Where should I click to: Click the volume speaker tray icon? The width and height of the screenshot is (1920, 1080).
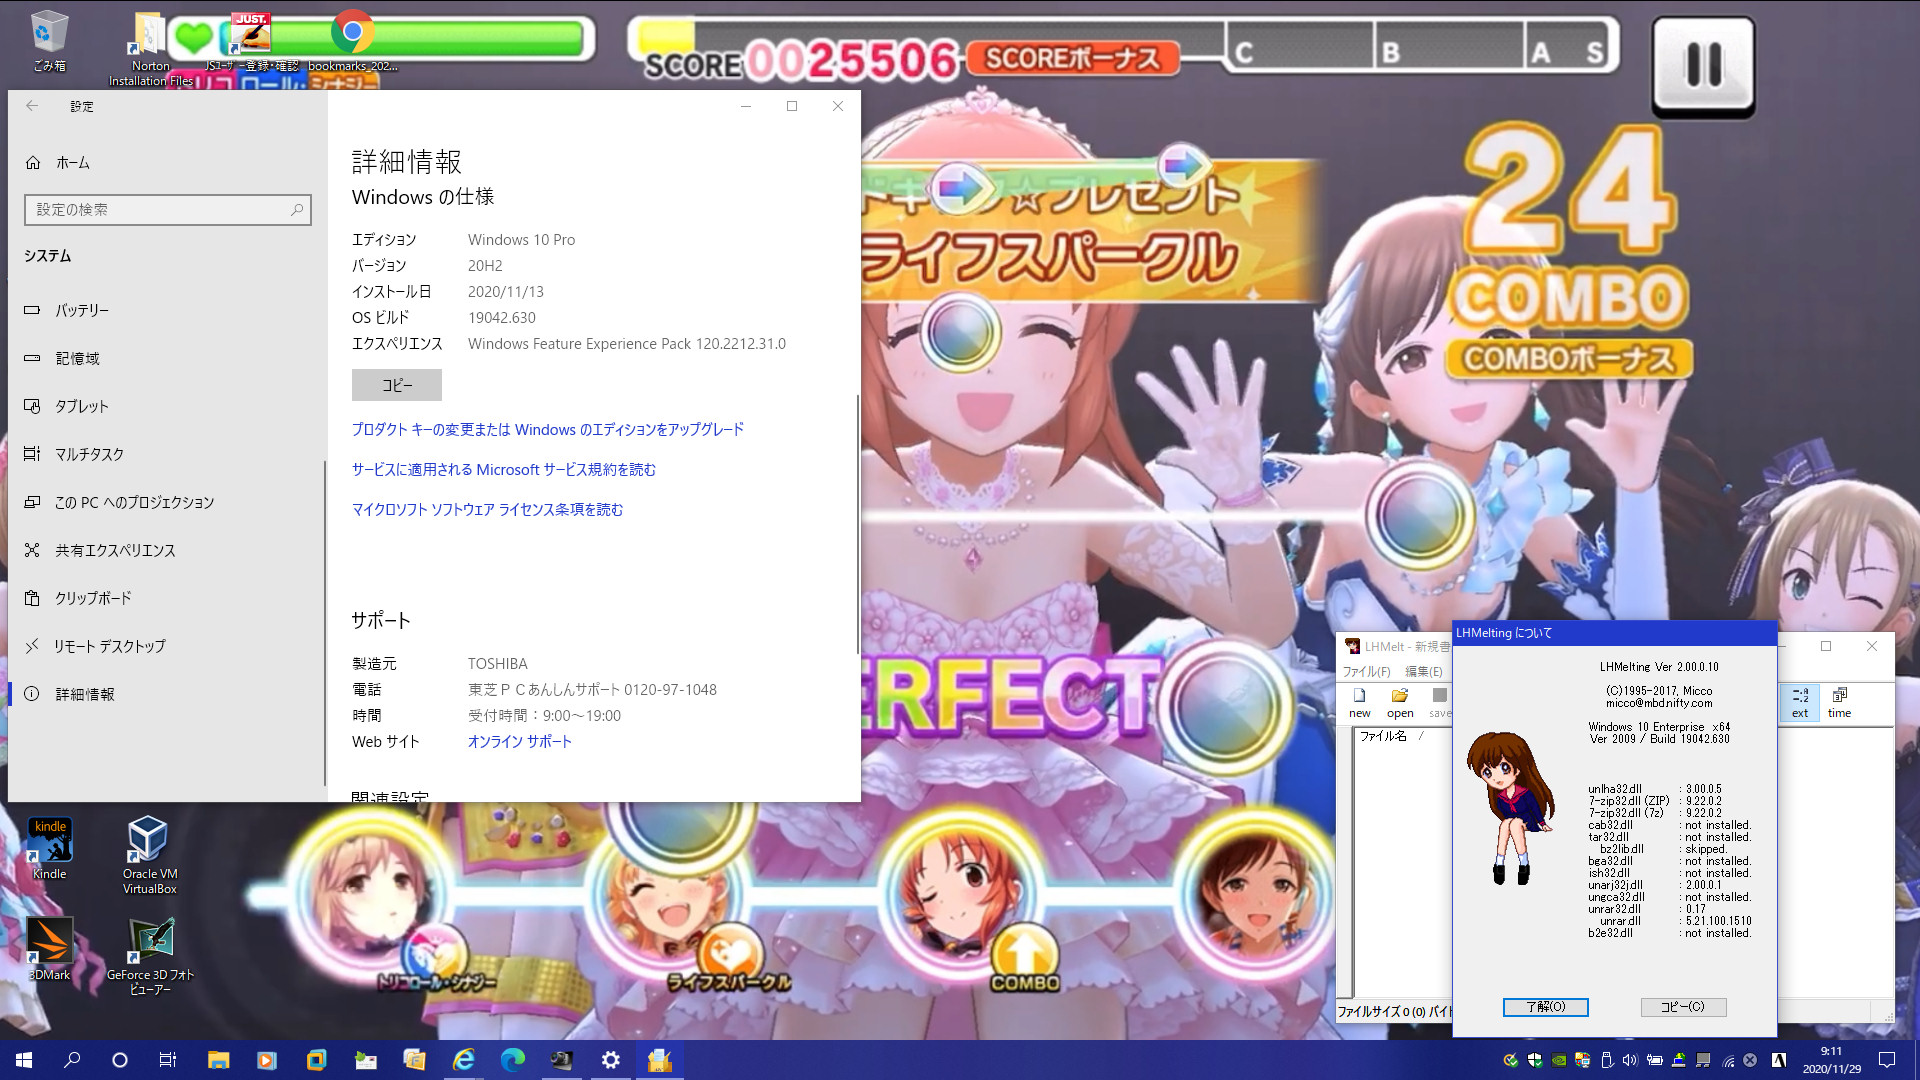[x=1630, y=1060]
